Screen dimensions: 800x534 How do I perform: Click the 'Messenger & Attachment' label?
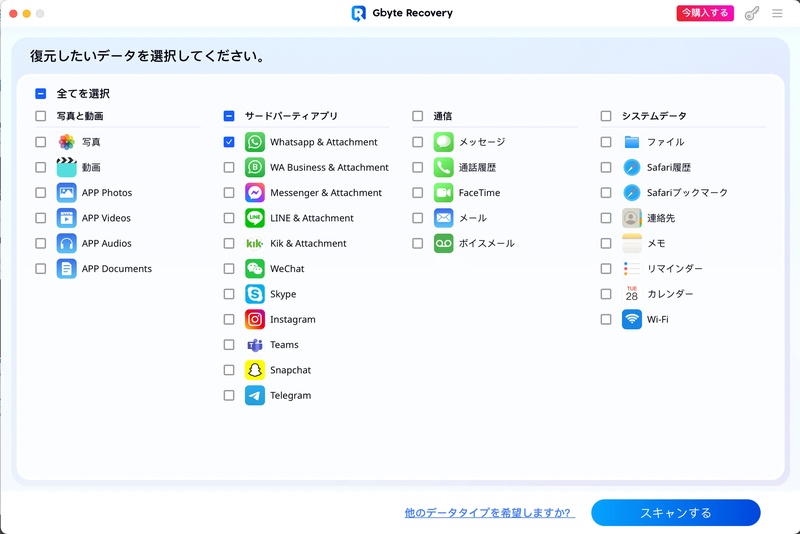point(326,193)
